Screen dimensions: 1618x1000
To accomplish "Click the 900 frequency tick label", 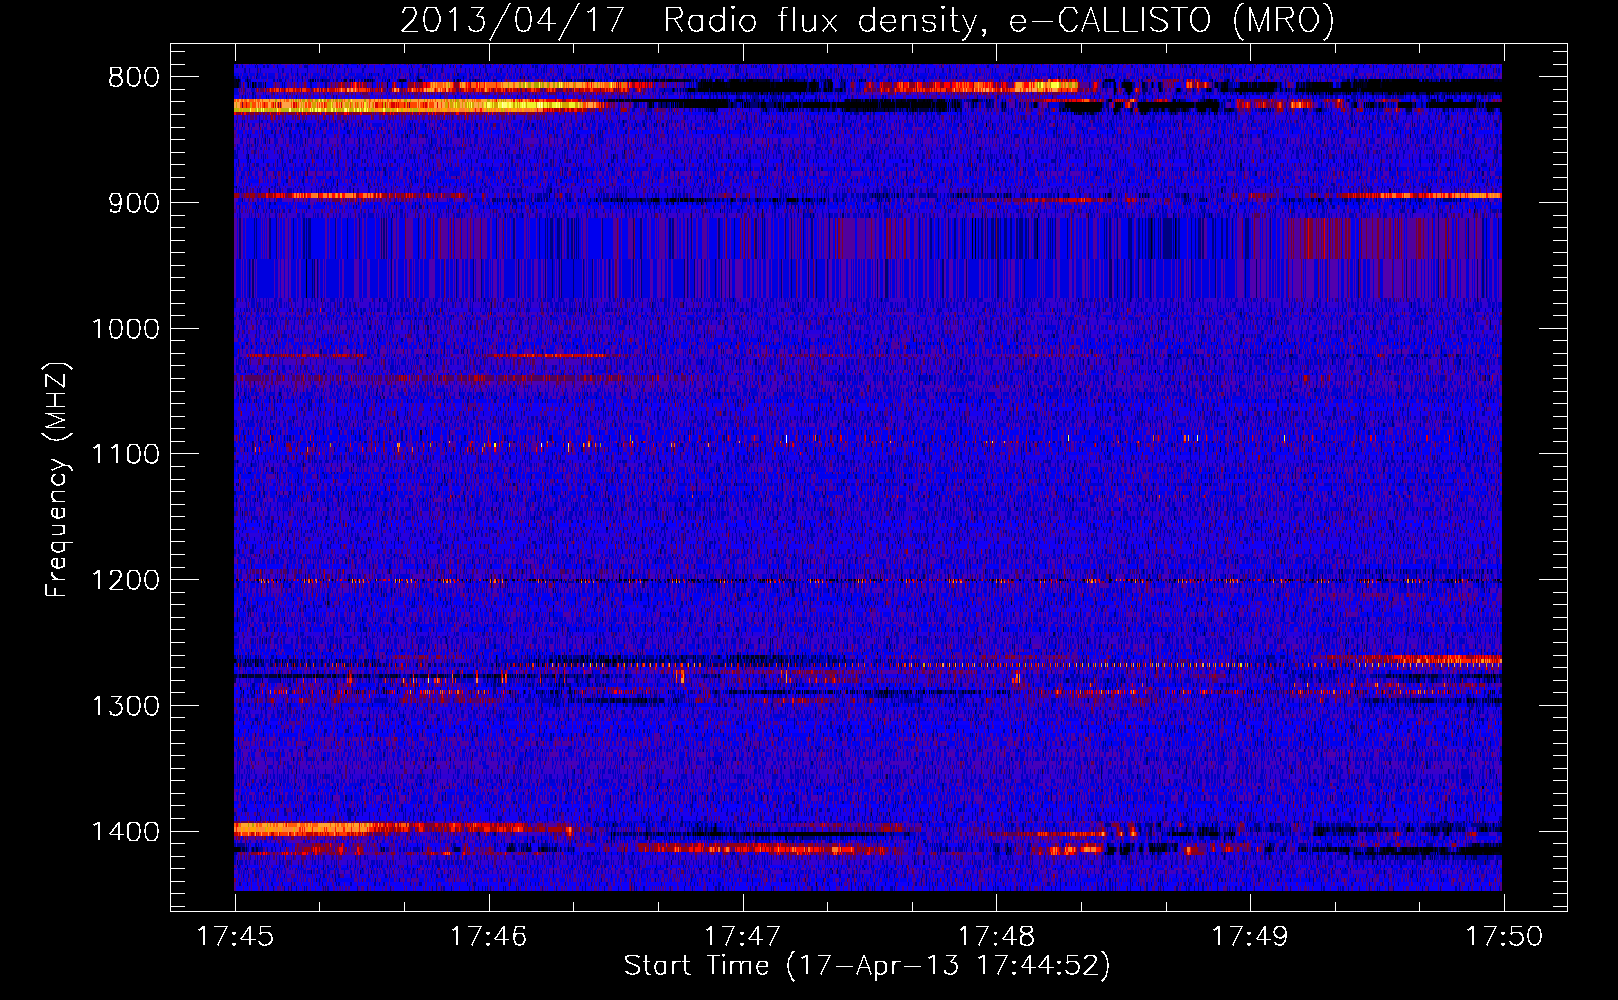I will 134,204.
